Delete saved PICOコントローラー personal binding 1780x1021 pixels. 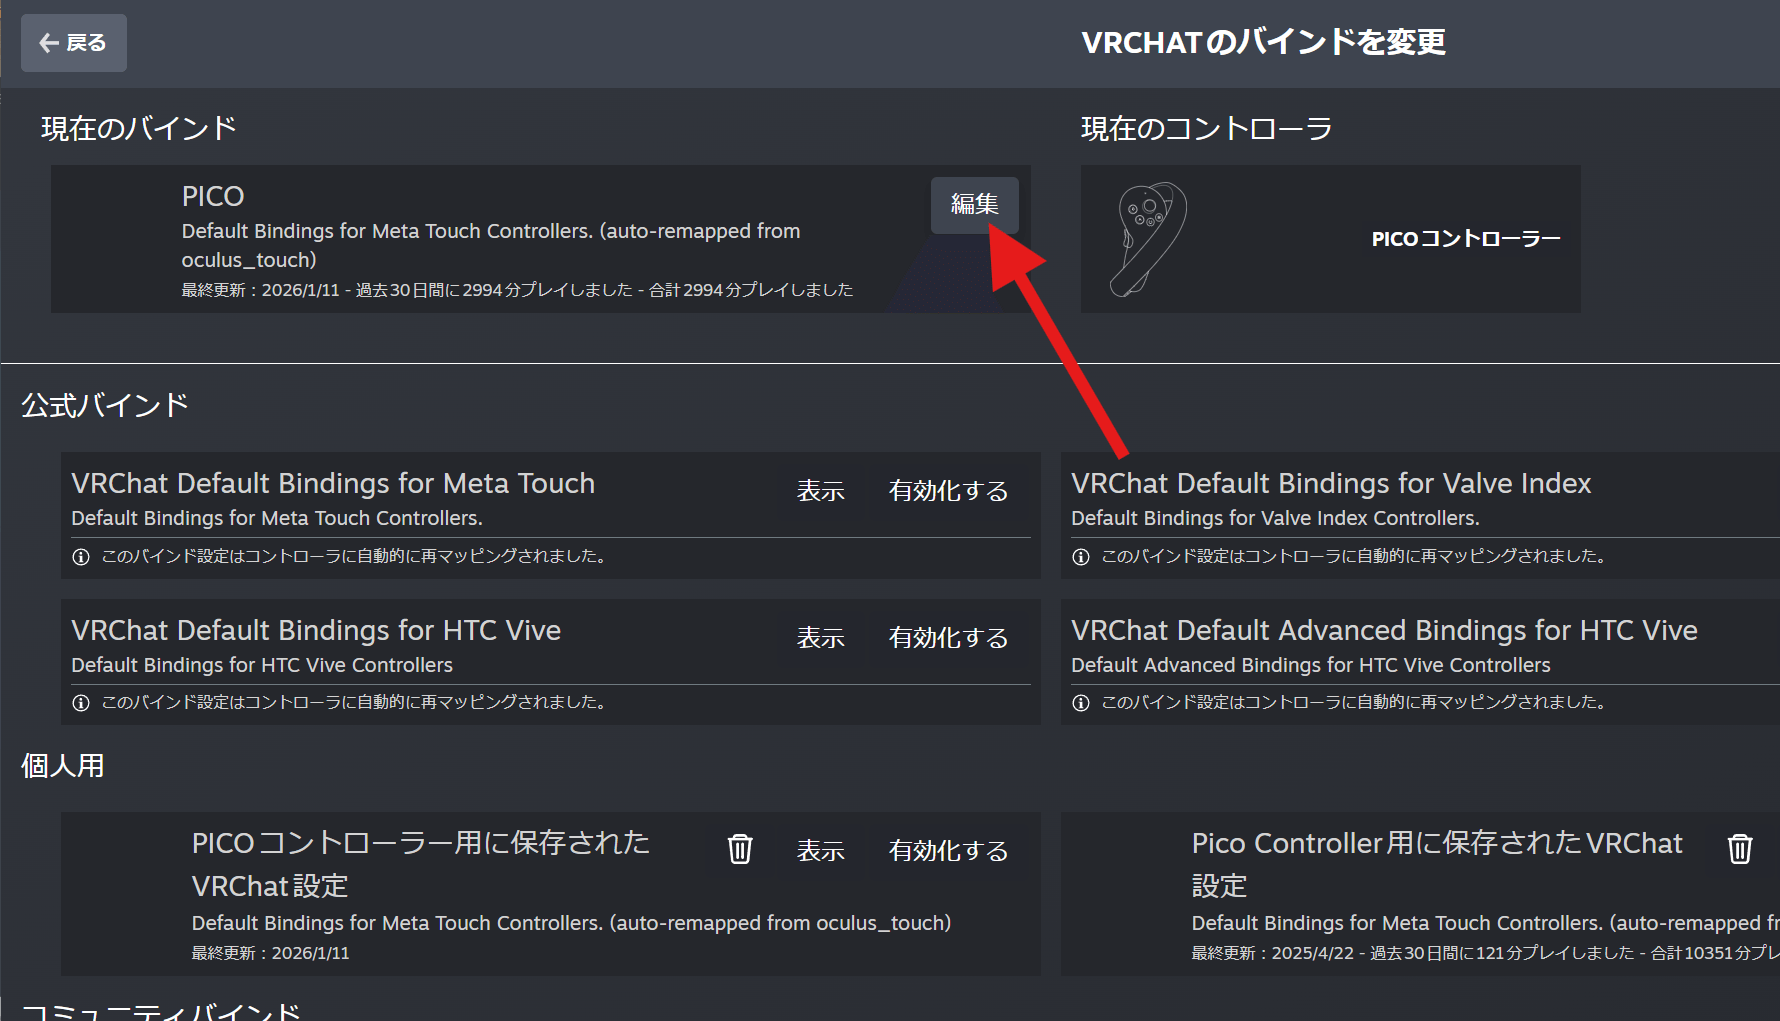tap(740, 849)
